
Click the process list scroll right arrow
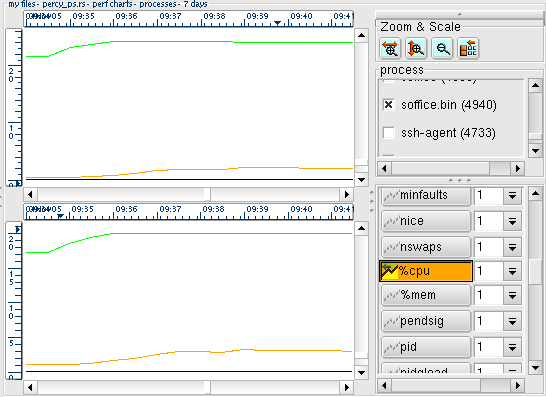518,169
